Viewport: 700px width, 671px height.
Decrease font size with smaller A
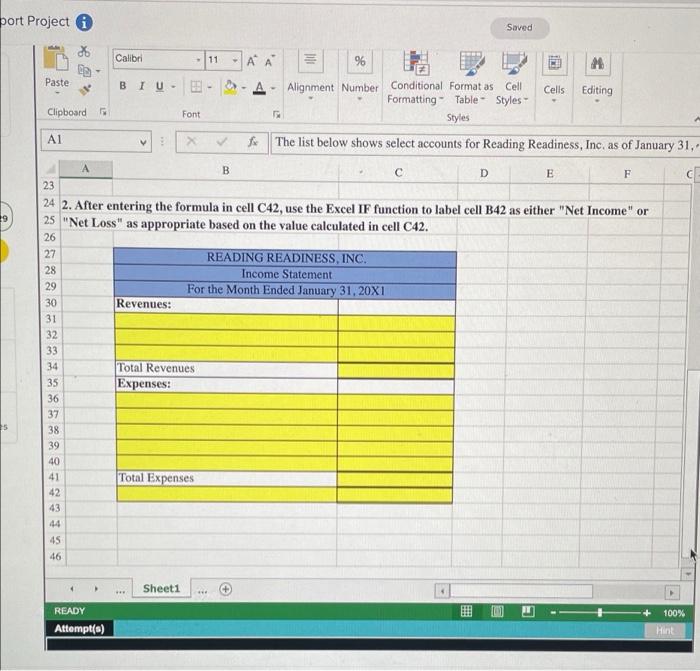click(x=269, y=61)
